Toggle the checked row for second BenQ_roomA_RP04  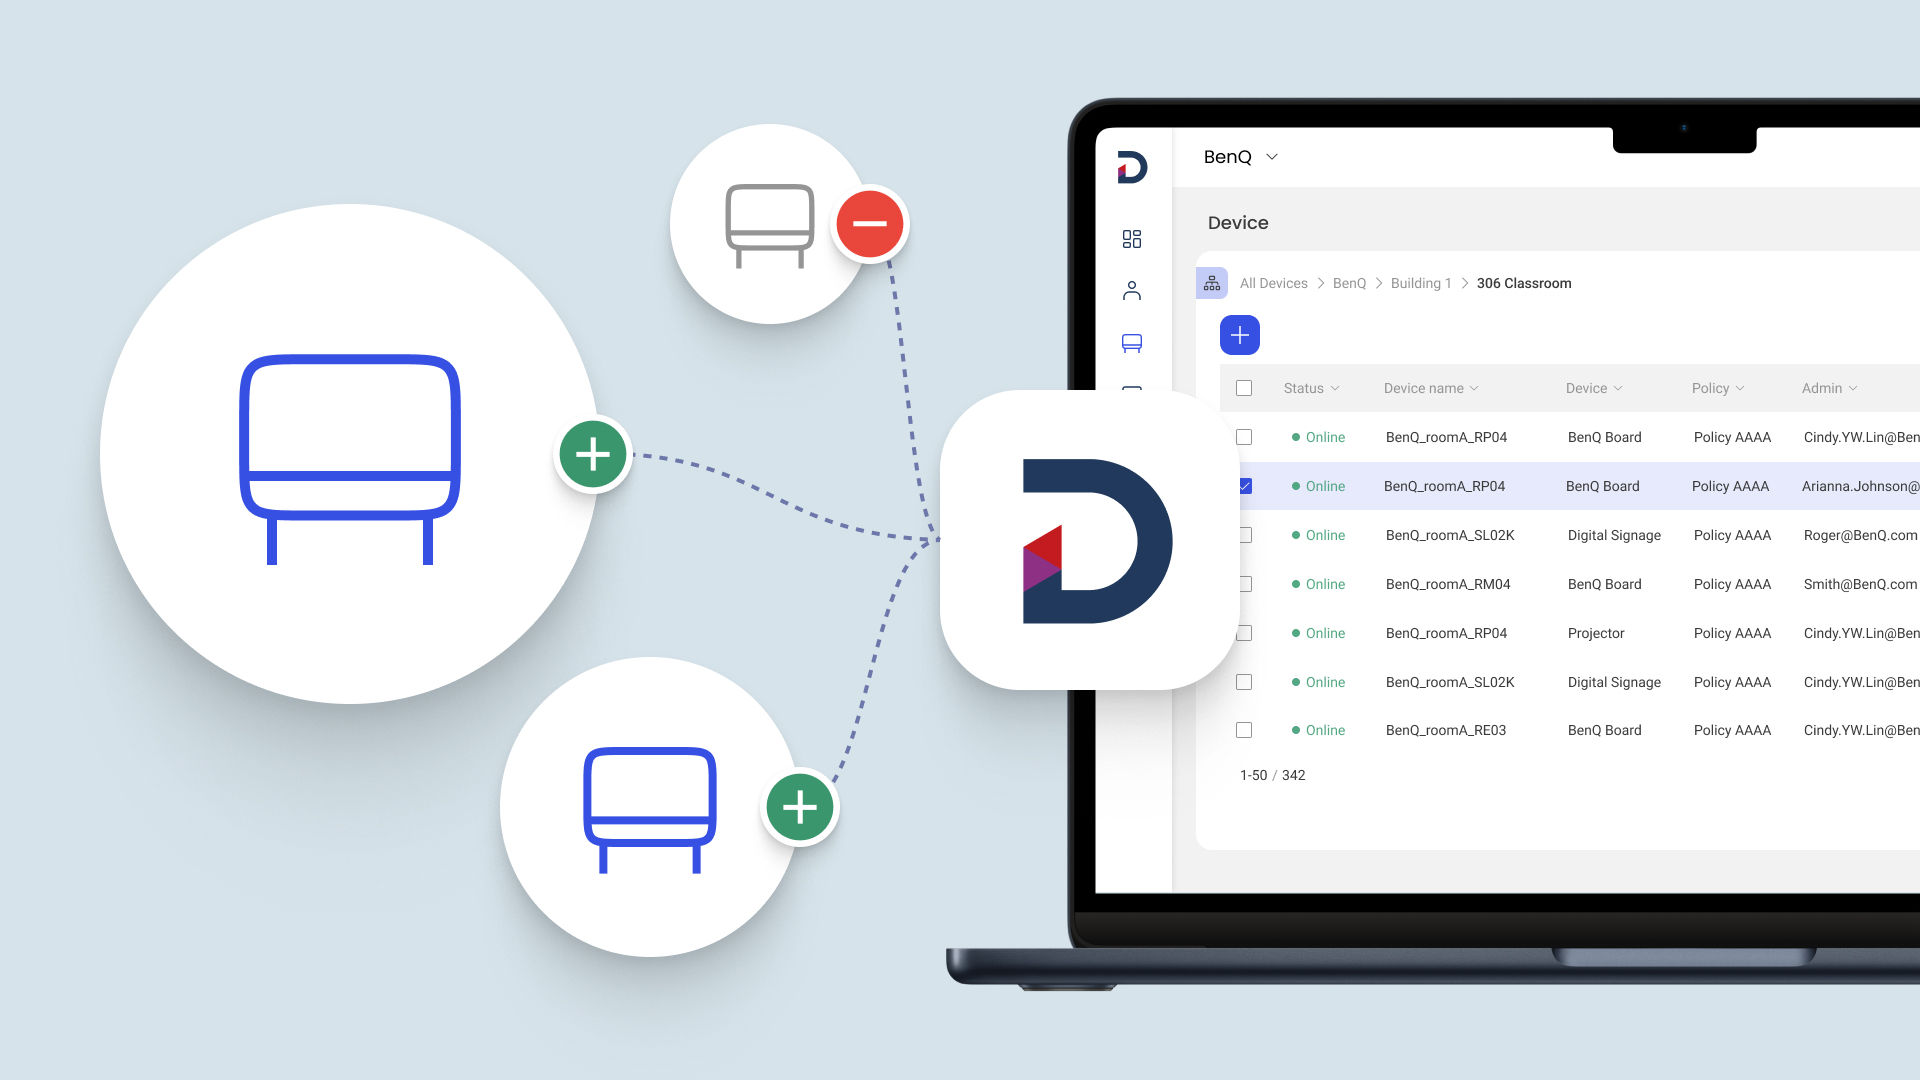coord(1242,485)
